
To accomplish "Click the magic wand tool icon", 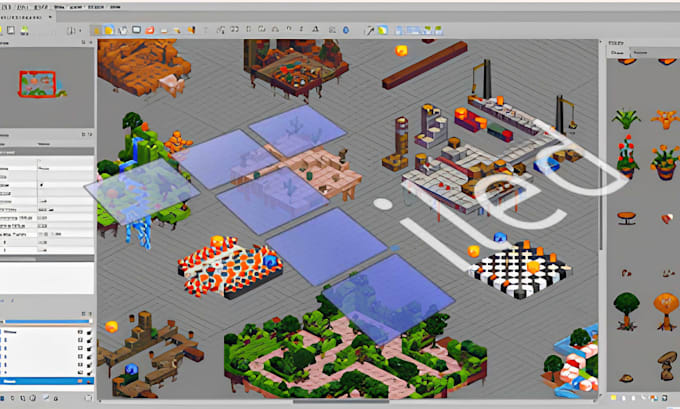I will pos(370,30).
